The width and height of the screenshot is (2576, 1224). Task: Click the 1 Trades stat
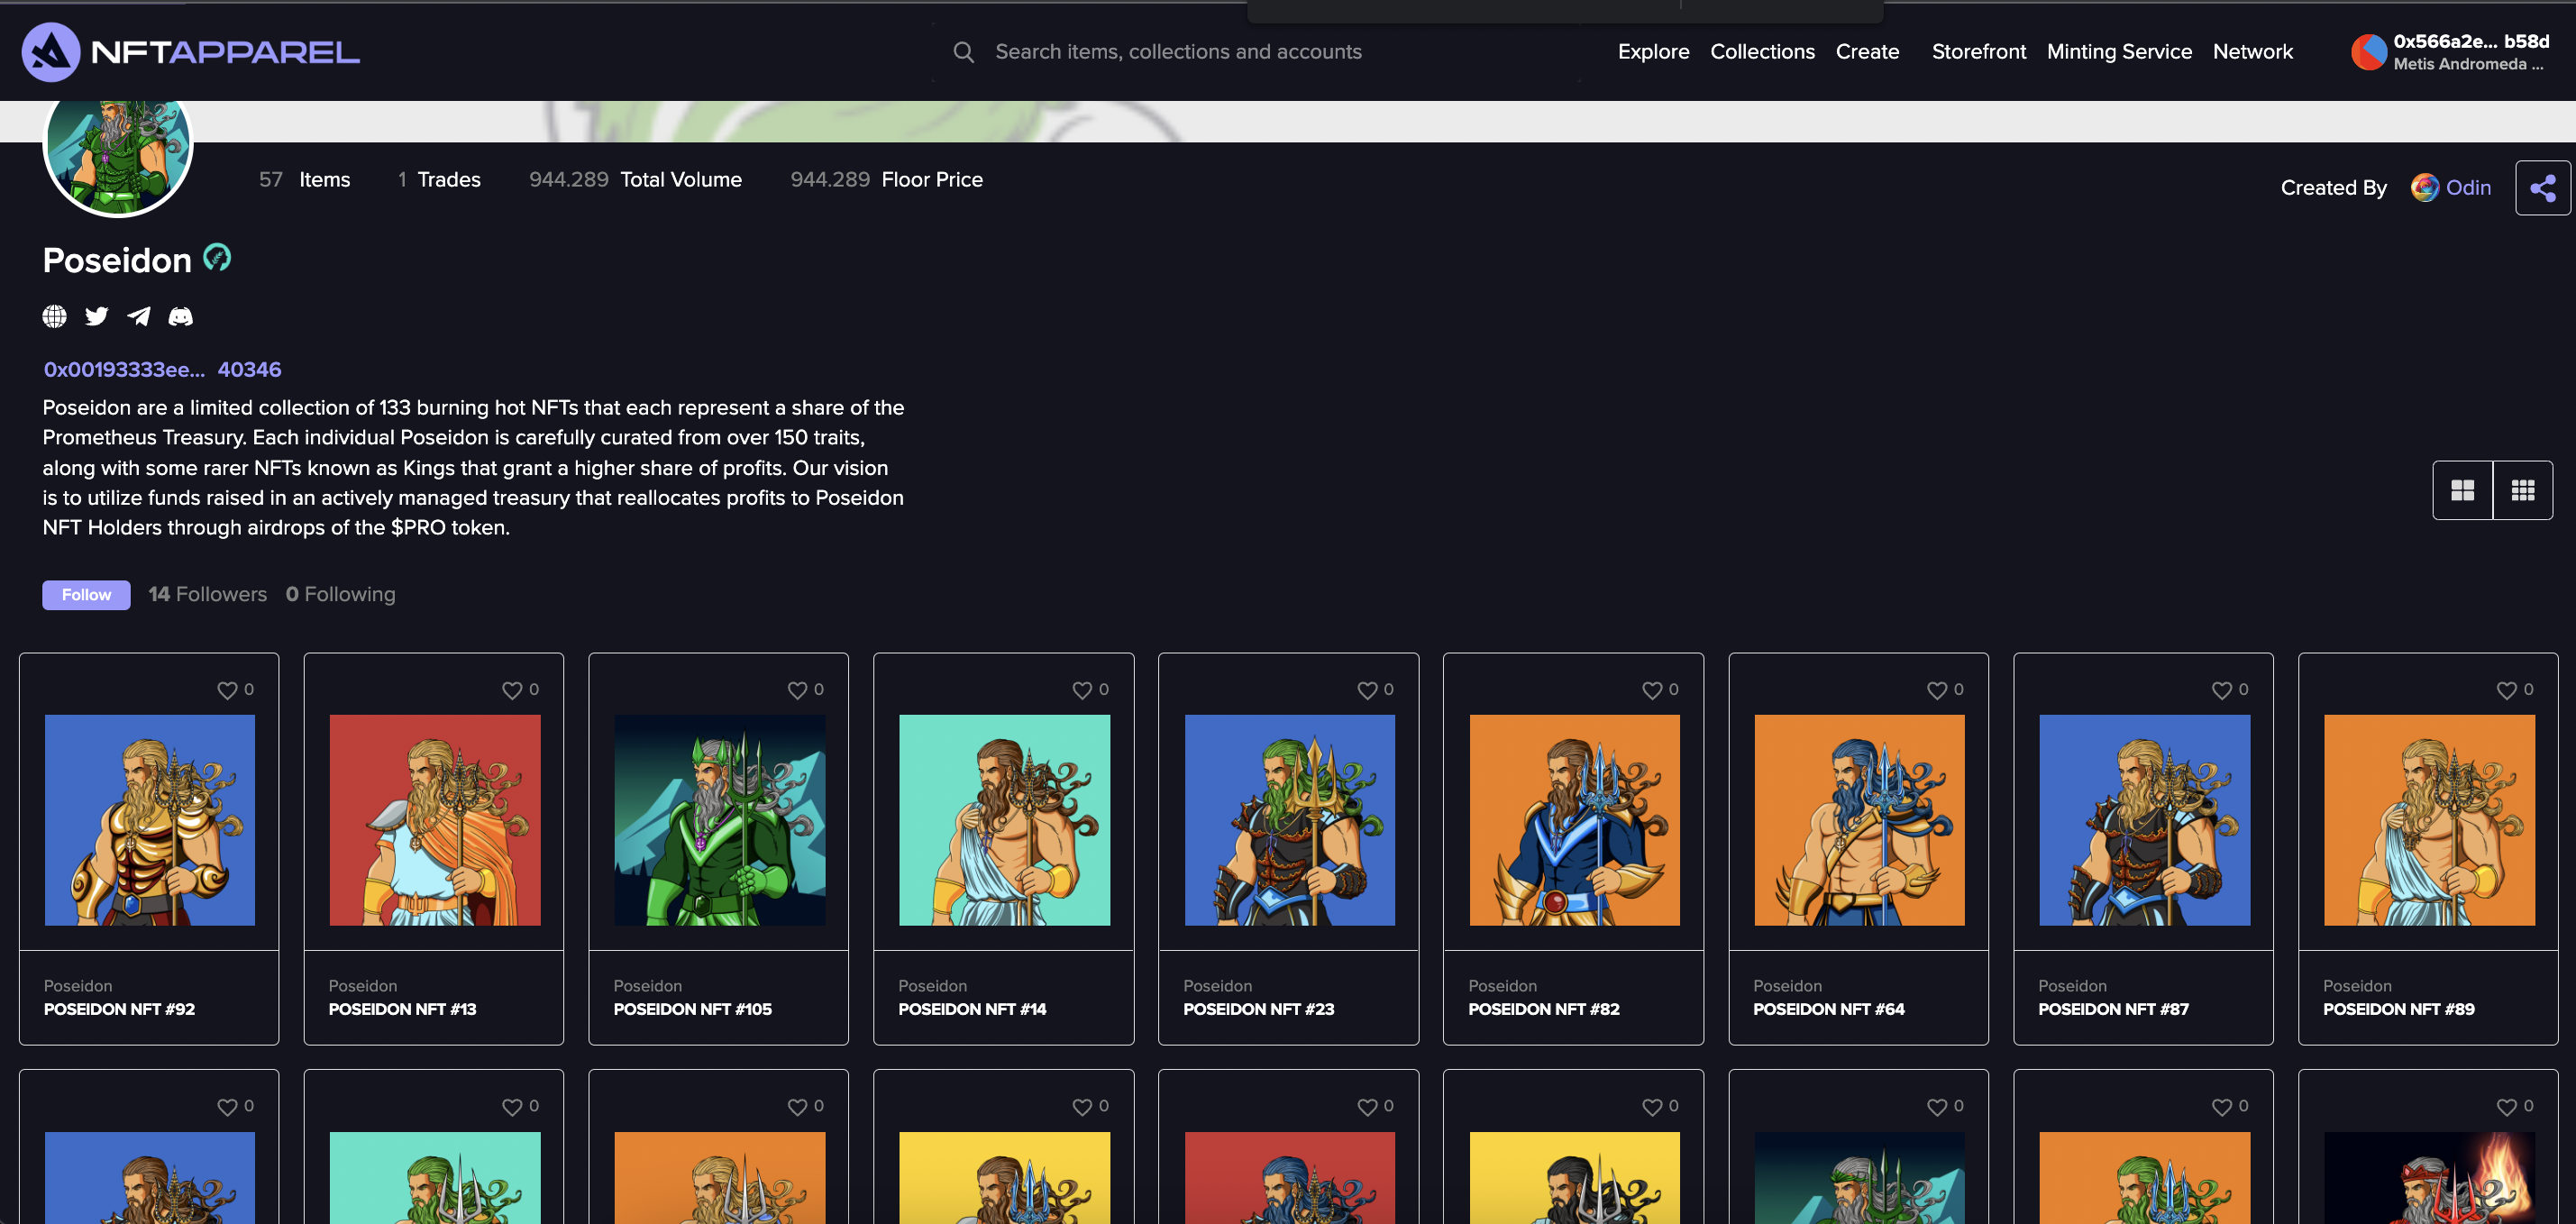coord(439,179)
